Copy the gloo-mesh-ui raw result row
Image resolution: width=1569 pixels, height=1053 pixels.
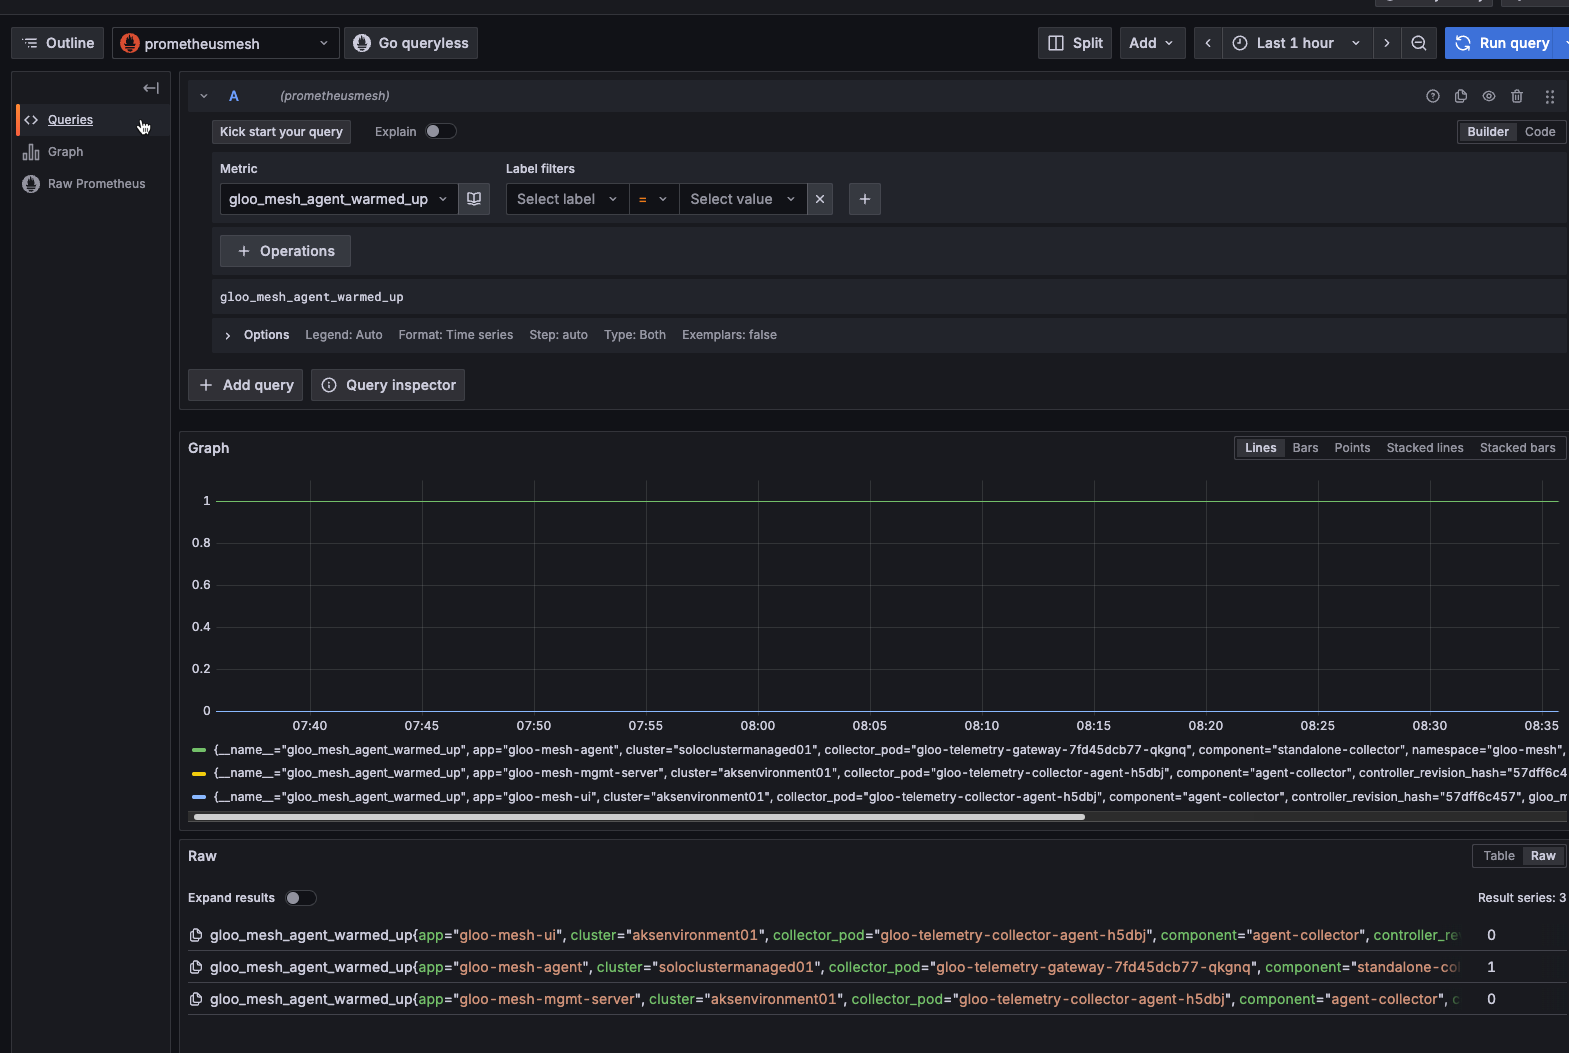(196, 935)
